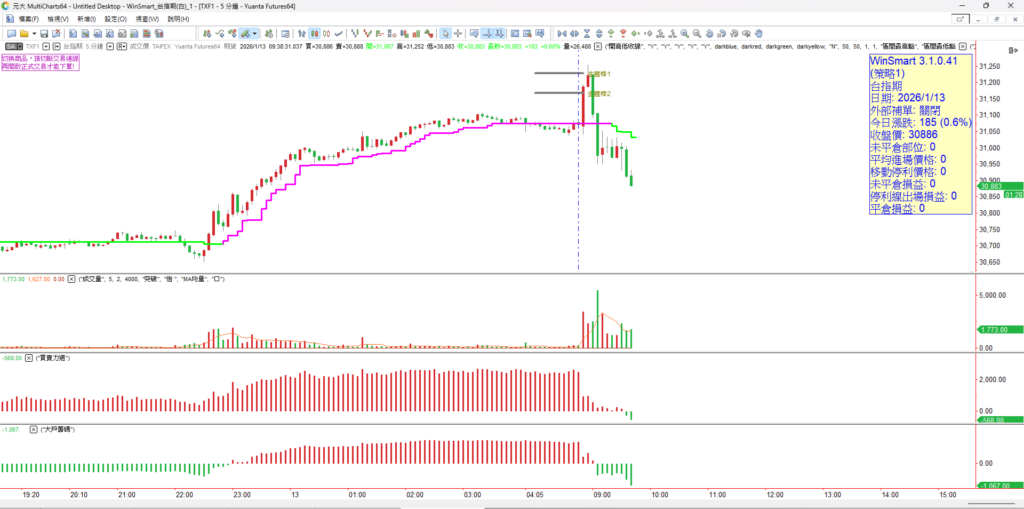Open workspace using the yellow folder icon
The image size is (1024, 509).
click(24, 33)
